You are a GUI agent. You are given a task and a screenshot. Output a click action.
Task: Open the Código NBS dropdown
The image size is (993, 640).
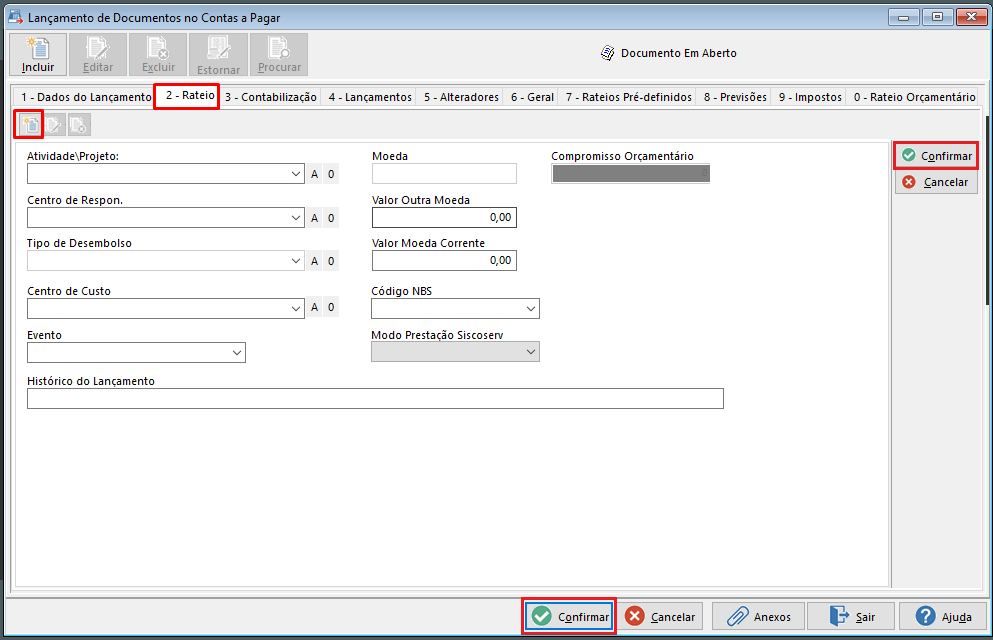[x=531, y=308]
